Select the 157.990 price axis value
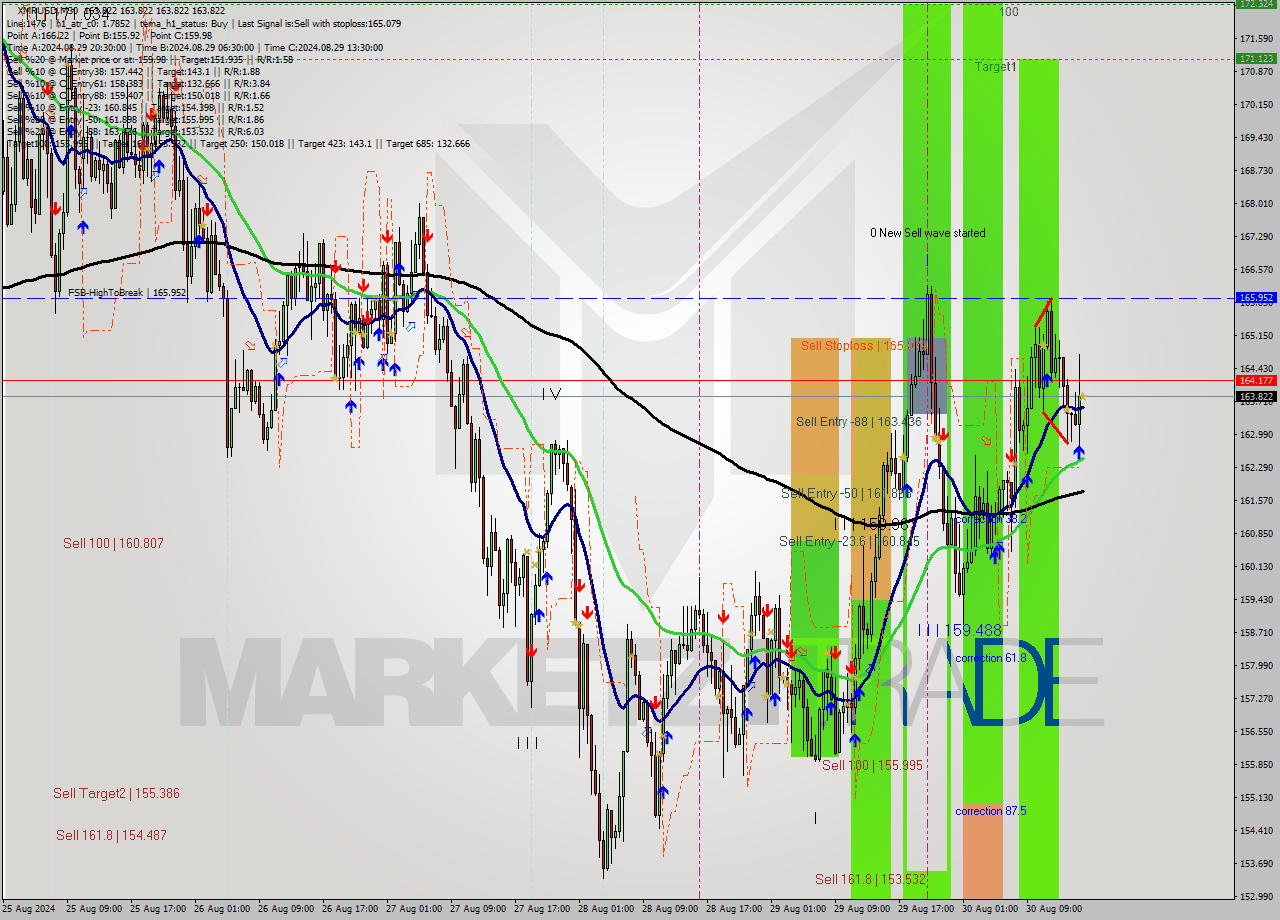 pos(1256,666)
